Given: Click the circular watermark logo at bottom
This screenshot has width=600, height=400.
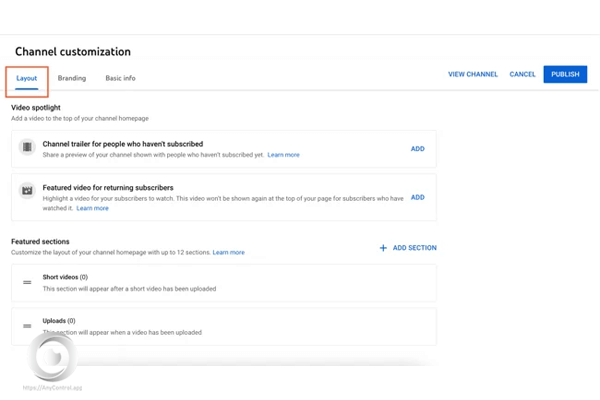Looking at the screenshot, I should coord(52,357).
